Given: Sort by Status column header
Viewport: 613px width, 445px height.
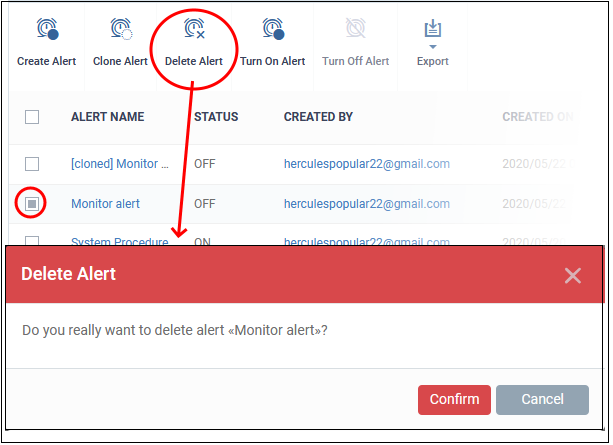Looking at the screenshot, I should 216,117.
